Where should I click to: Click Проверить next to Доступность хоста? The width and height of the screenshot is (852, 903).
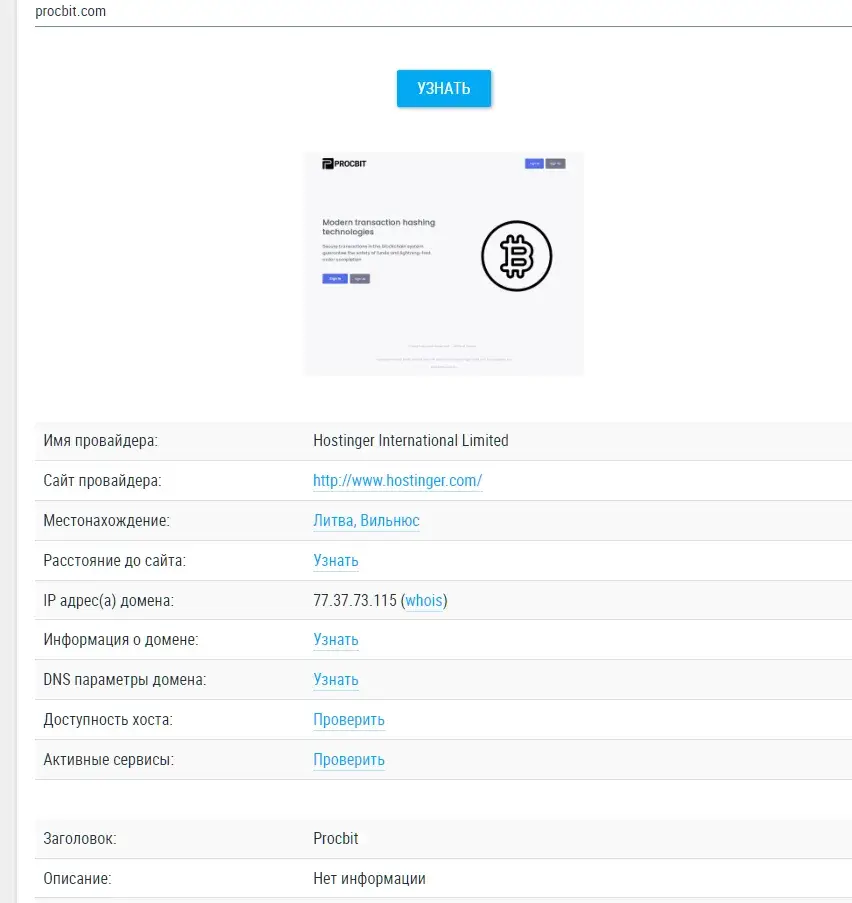[349, 720]
